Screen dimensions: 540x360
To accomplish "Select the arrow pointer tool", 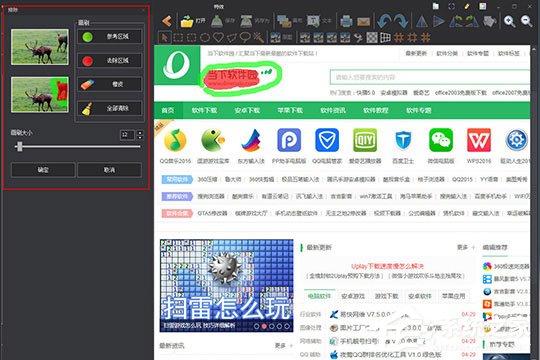I will pyautogui.click(x=164, y=37).
